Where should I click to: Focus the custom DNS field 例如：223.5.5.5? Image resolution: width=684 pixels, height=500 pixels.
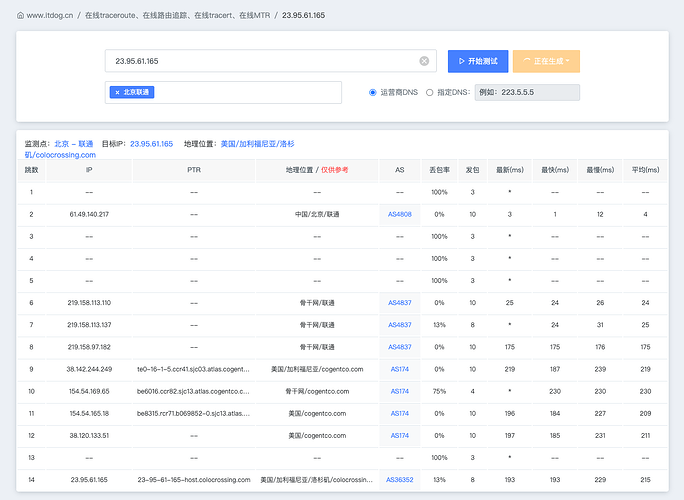pyautogui.click(x=527, y=92)
